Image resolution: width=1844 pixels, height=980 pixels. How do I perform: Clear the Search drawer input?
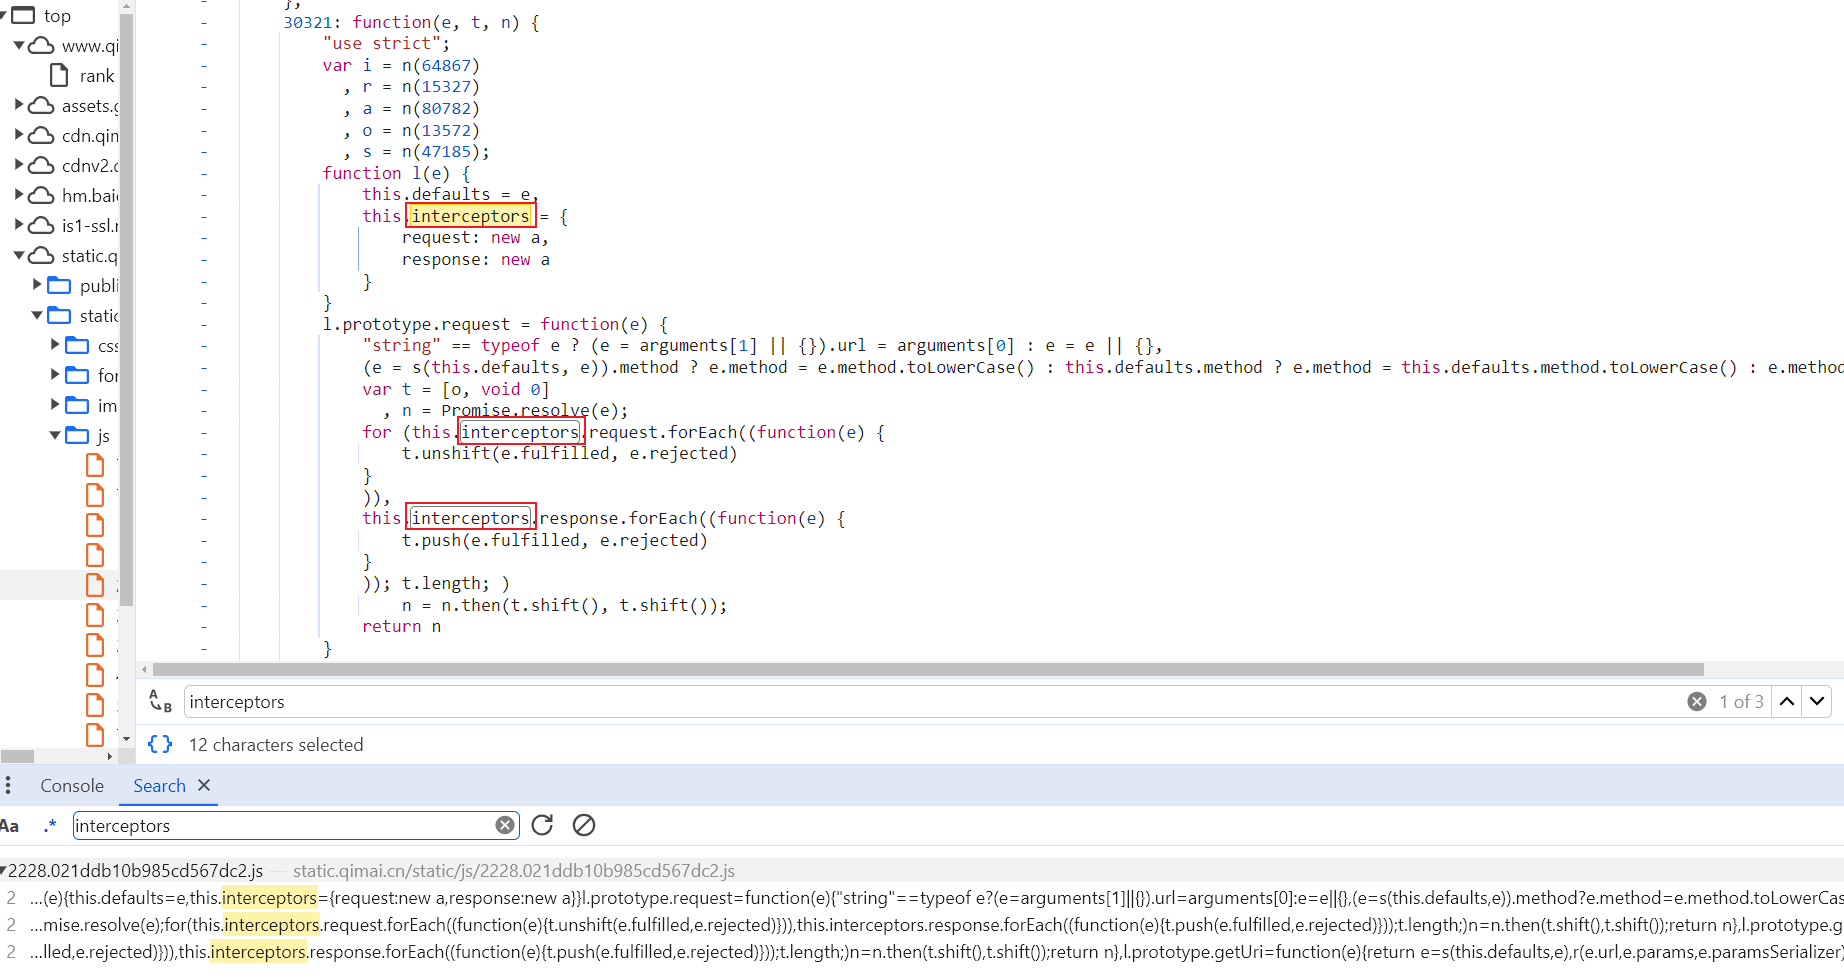505,825
